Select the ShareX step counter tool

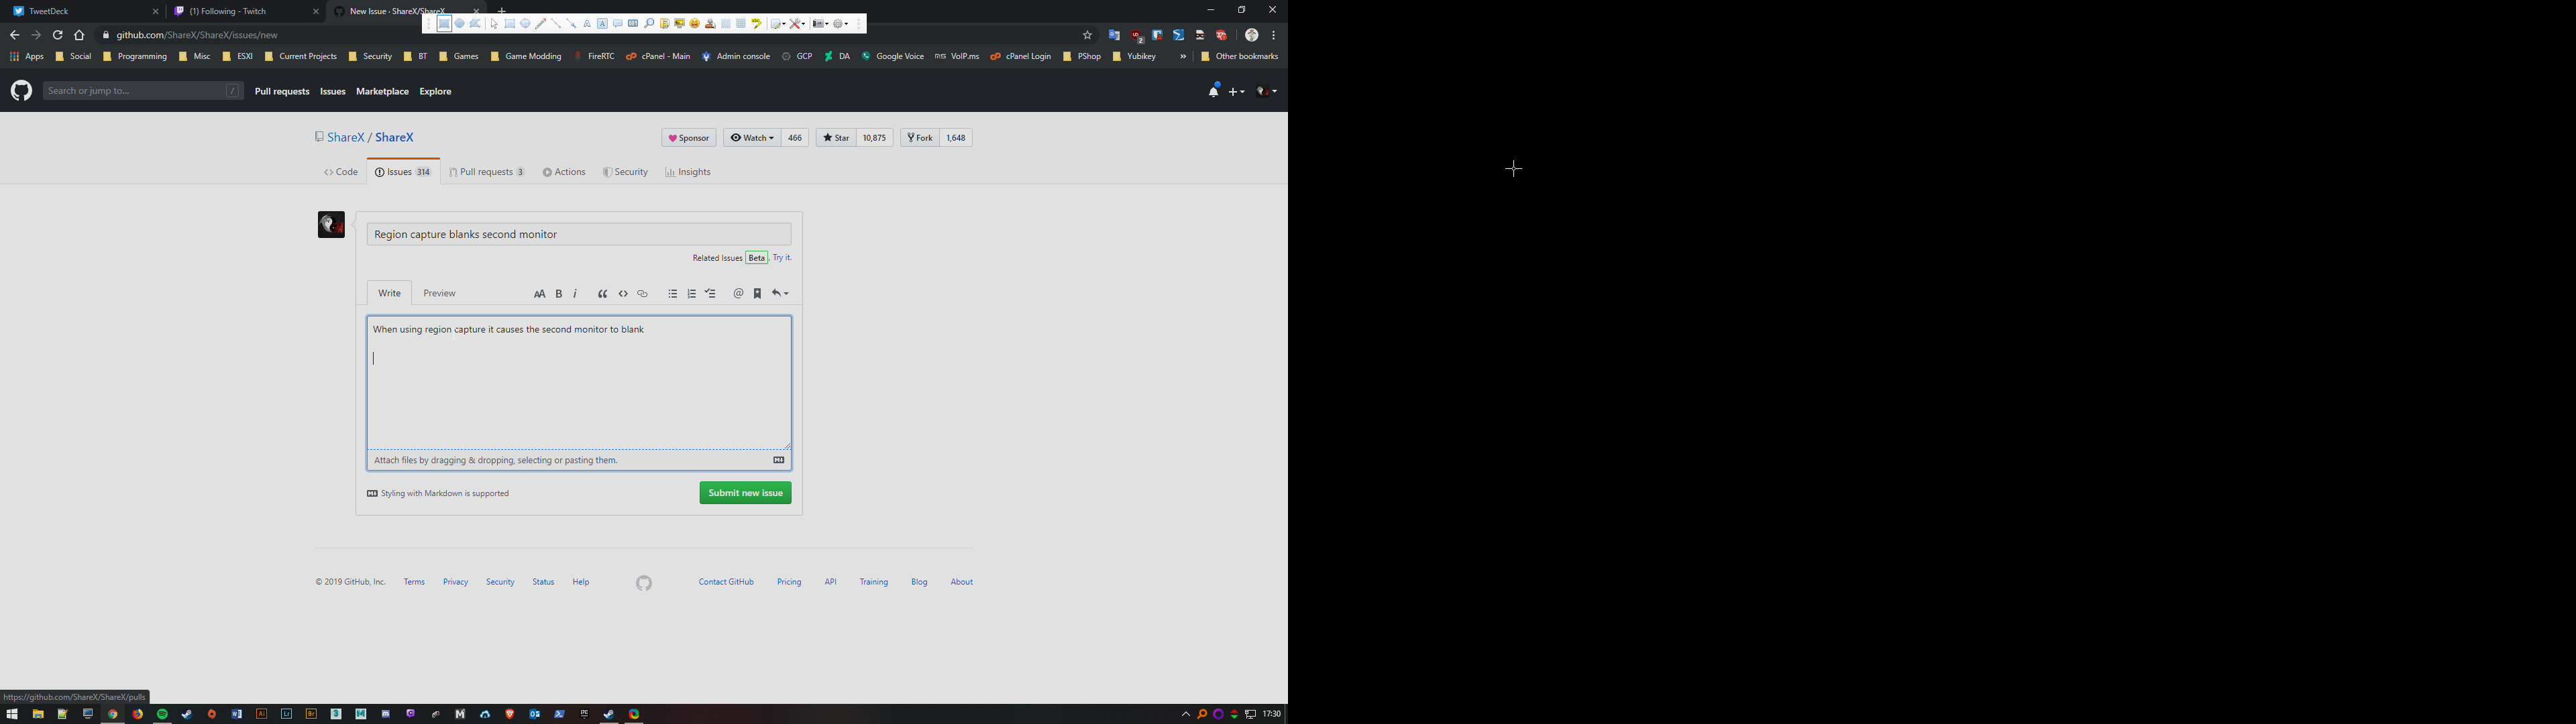point(633,24)
